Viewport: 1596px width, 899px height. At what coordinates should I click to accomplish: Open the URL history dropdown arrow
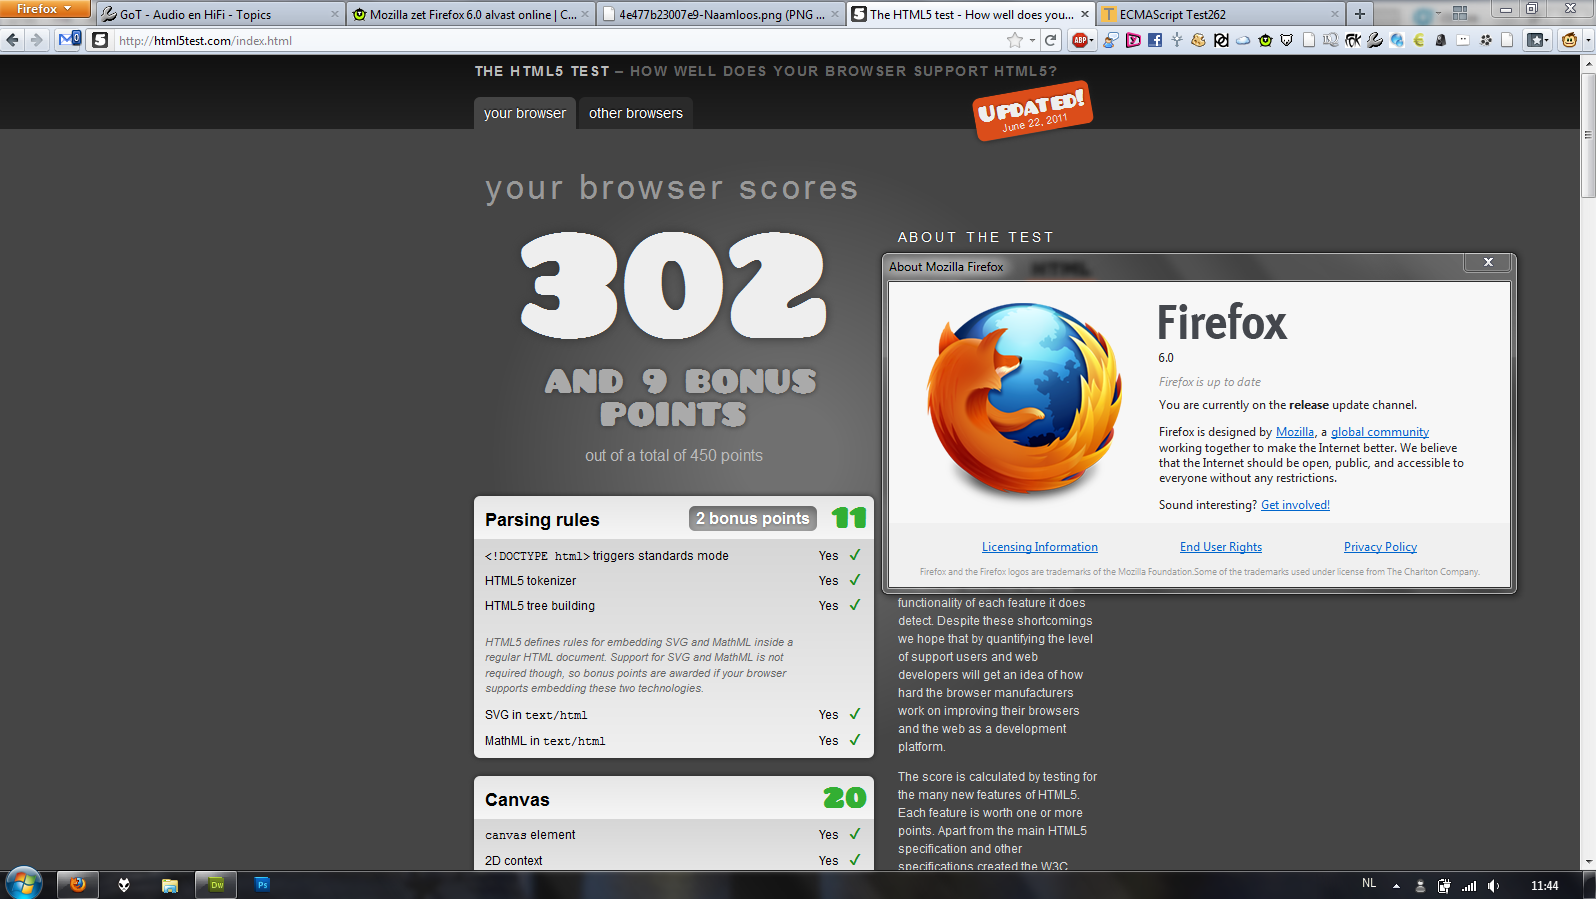point(1033,40)
